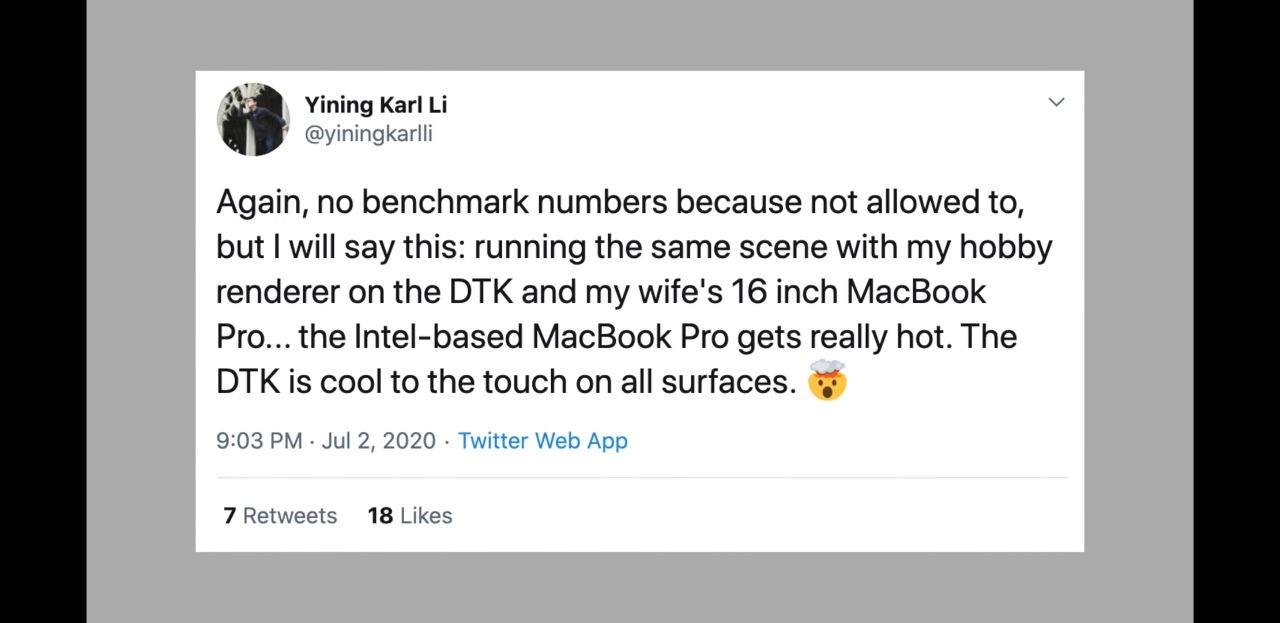Image resolution: width=1280 pixels, height=623 pixels.
Task: Open Yining Karl Li's profile picture
Action: pyautogui.click(x=253, y=119)
